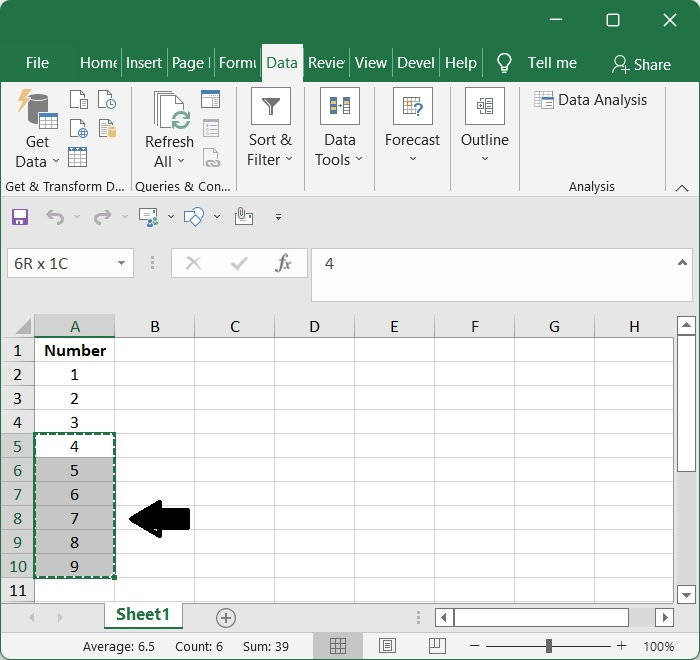This screenshot has width=700, height=660.
Task: Save the workbook with the floppy icon
Action: click(20, 216)
